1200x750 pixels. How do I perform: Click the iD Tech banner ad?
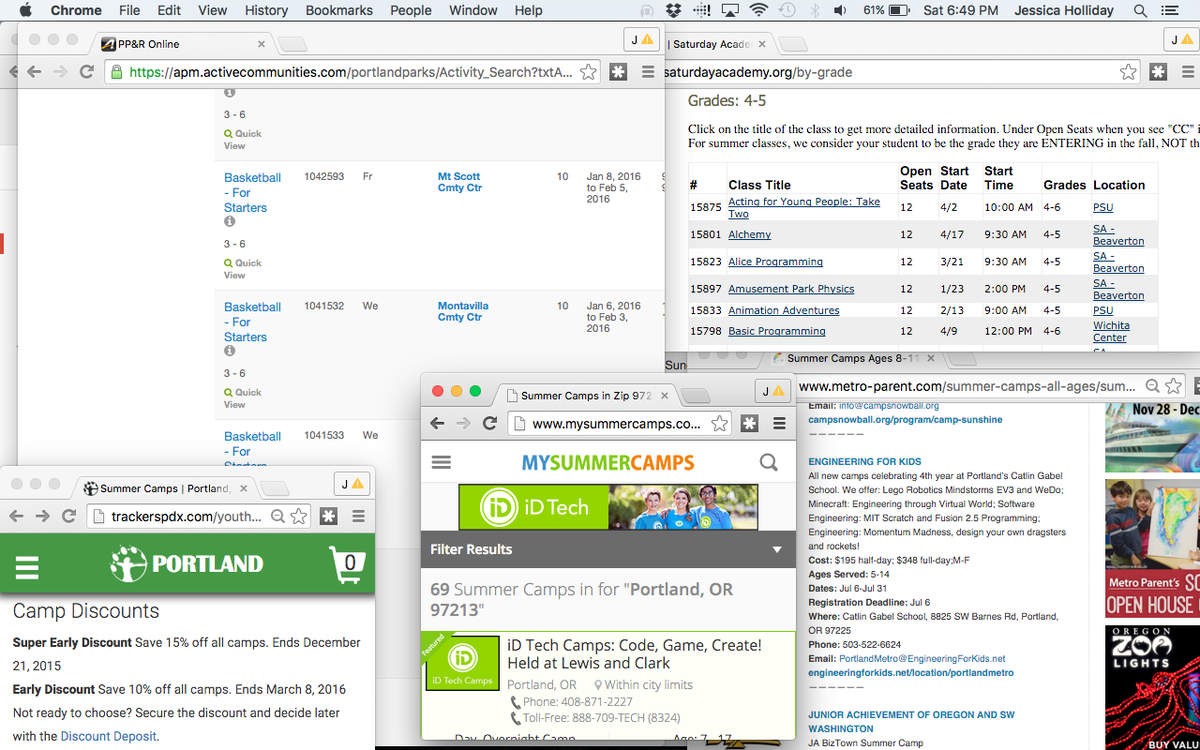click(x=608, y=507)
